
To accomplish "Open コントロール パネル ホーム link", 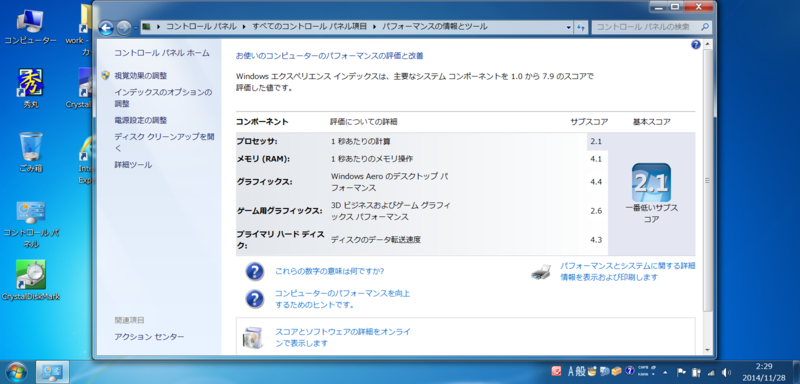I will point(162,53).
